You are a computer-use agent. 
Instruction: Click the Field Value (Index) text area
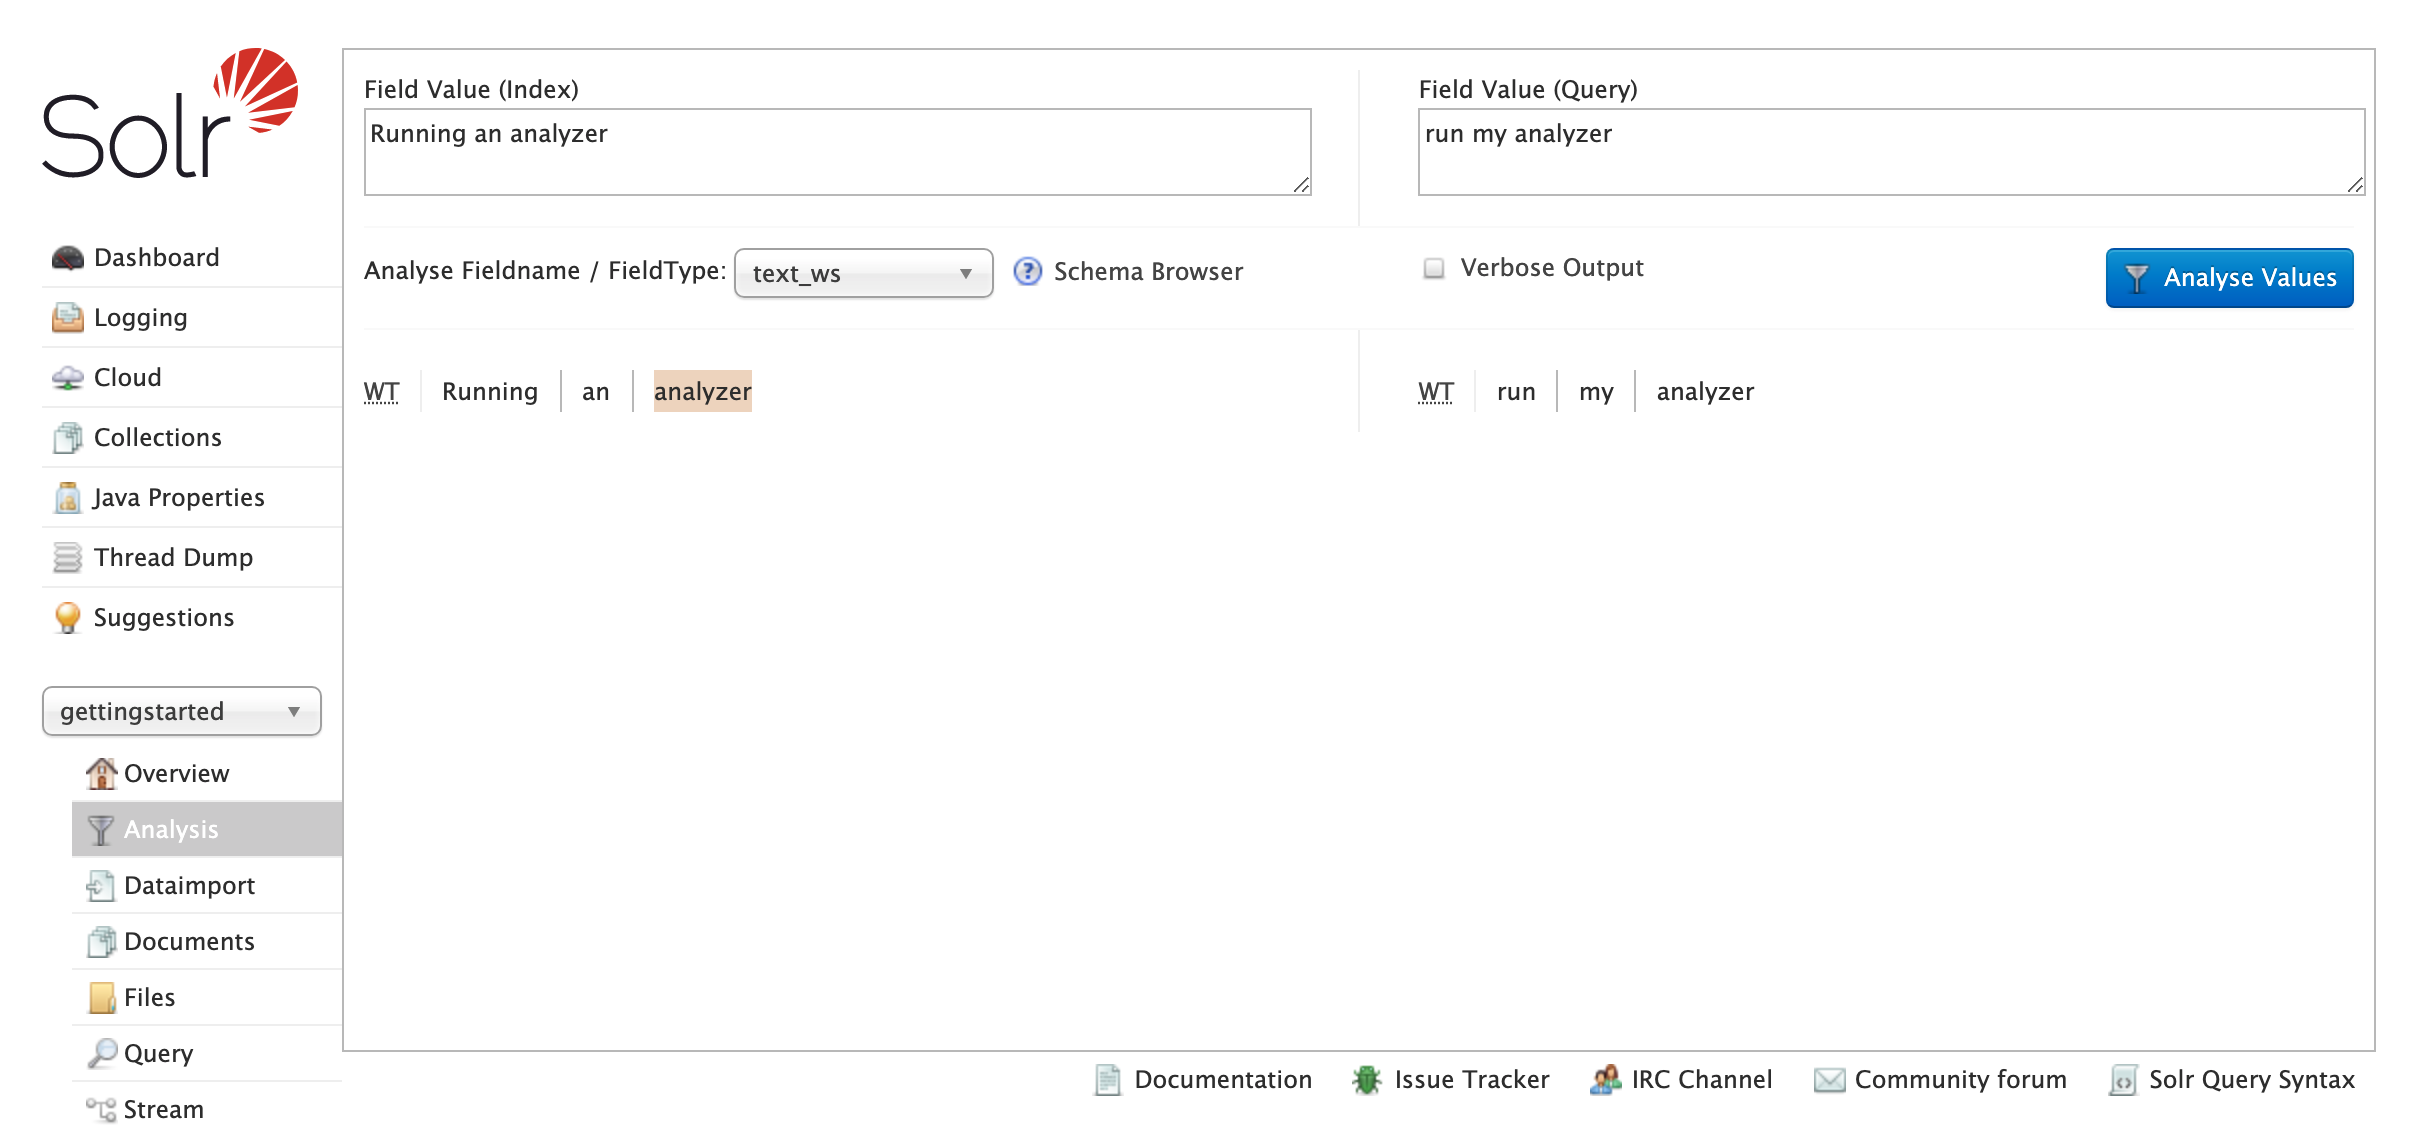(837, 152)
